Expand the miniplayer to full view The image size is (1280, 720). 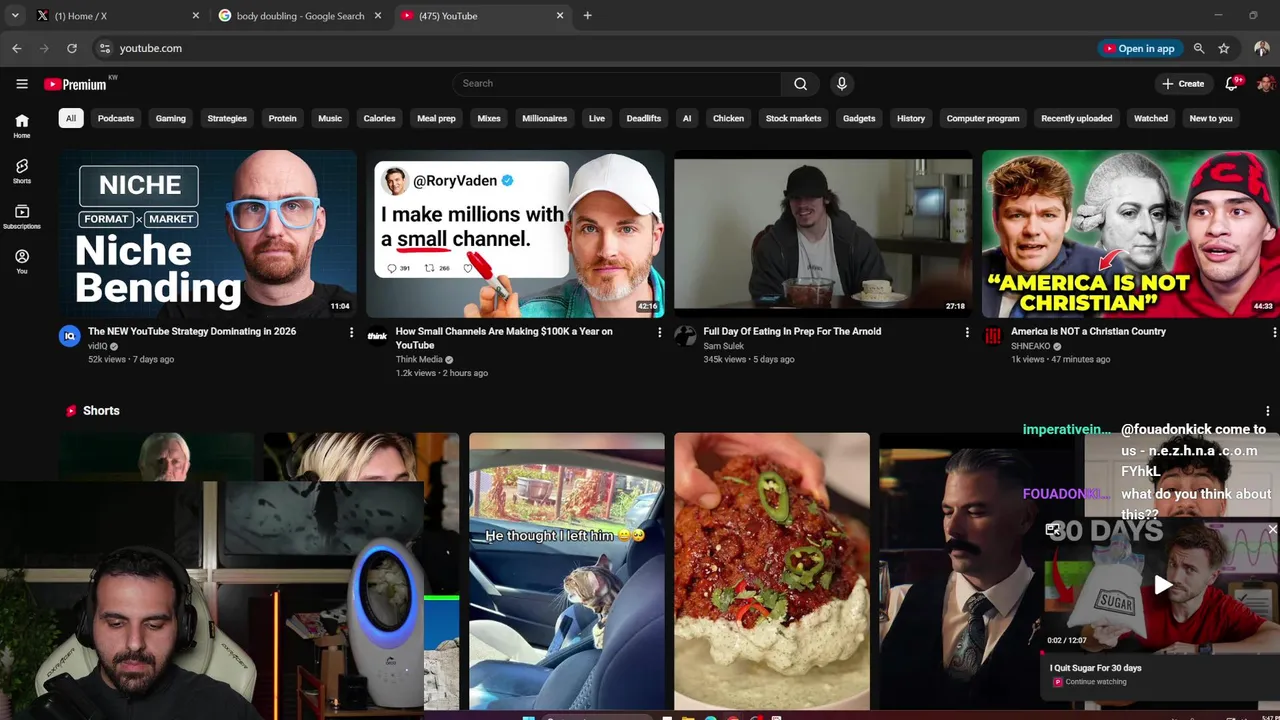[x=1053, y=529]
